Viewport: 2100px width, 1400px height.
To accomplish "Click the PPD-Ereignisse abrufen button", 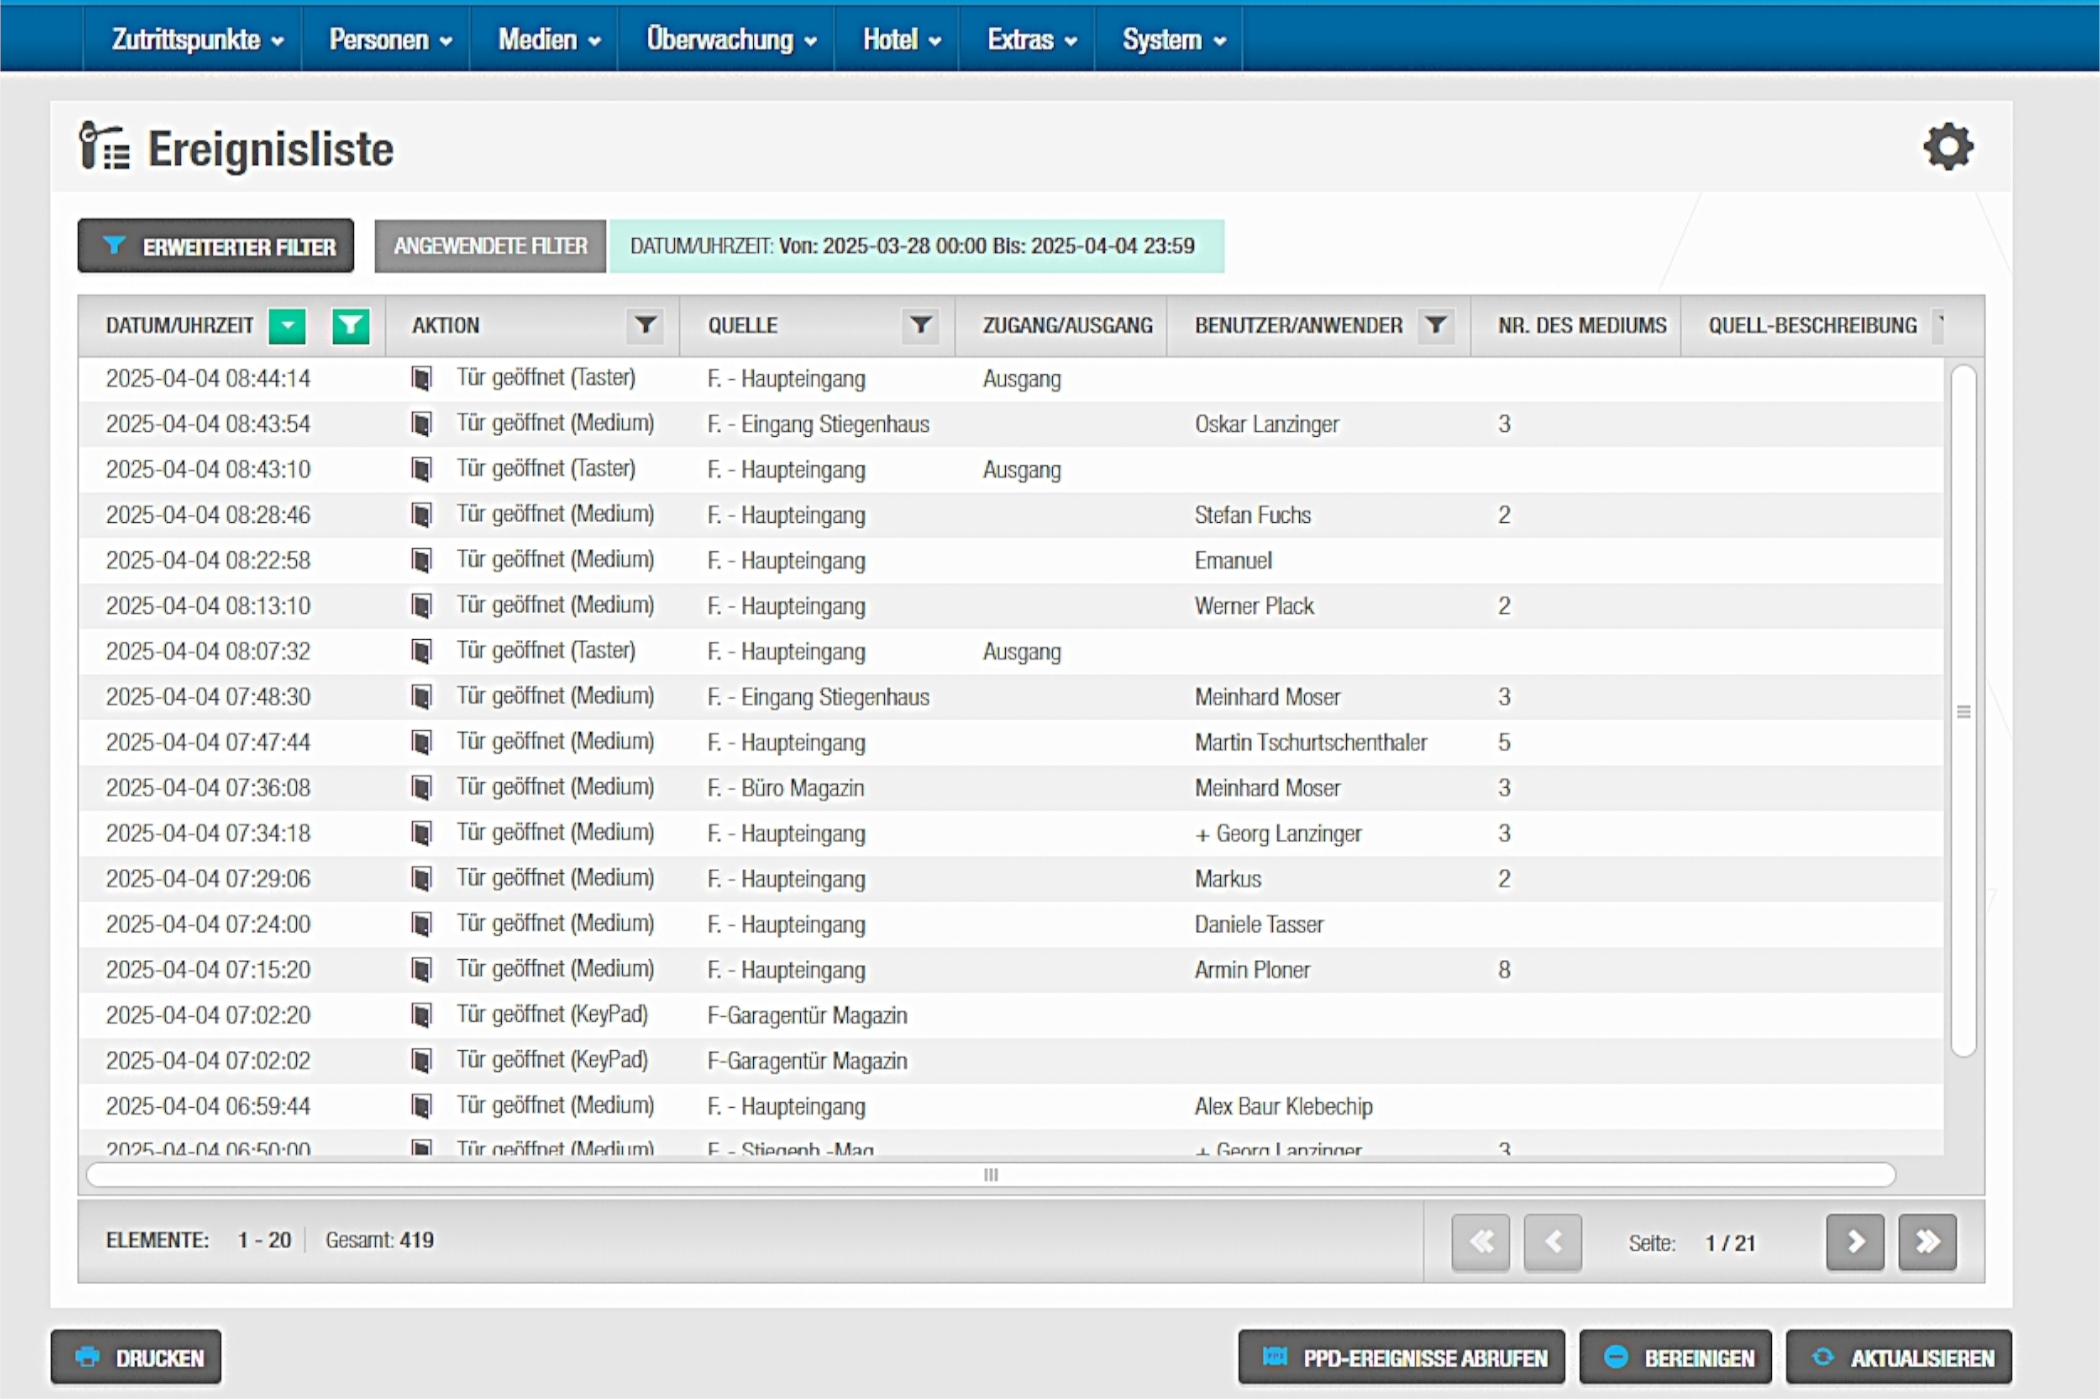I will coord(1402,1357).
